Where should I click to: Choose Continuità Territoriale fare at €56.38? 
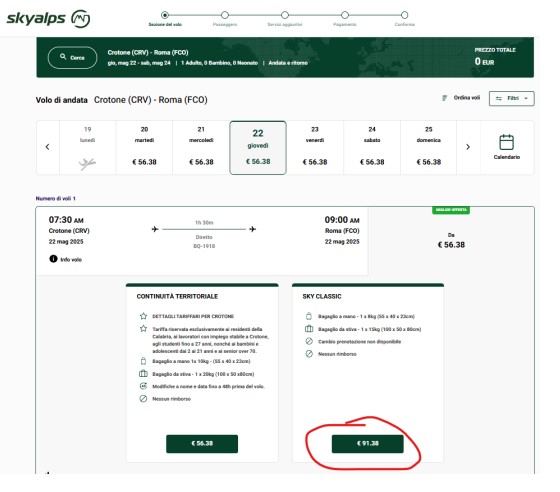click(202, 444)
